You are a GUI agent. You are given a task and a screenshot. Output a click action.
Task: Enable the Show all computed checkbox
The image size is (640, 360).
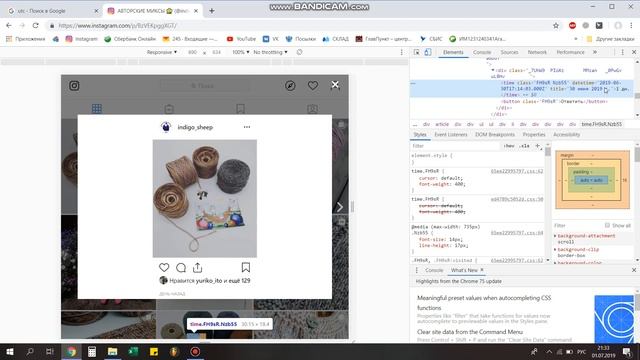(x=607, y=225)
